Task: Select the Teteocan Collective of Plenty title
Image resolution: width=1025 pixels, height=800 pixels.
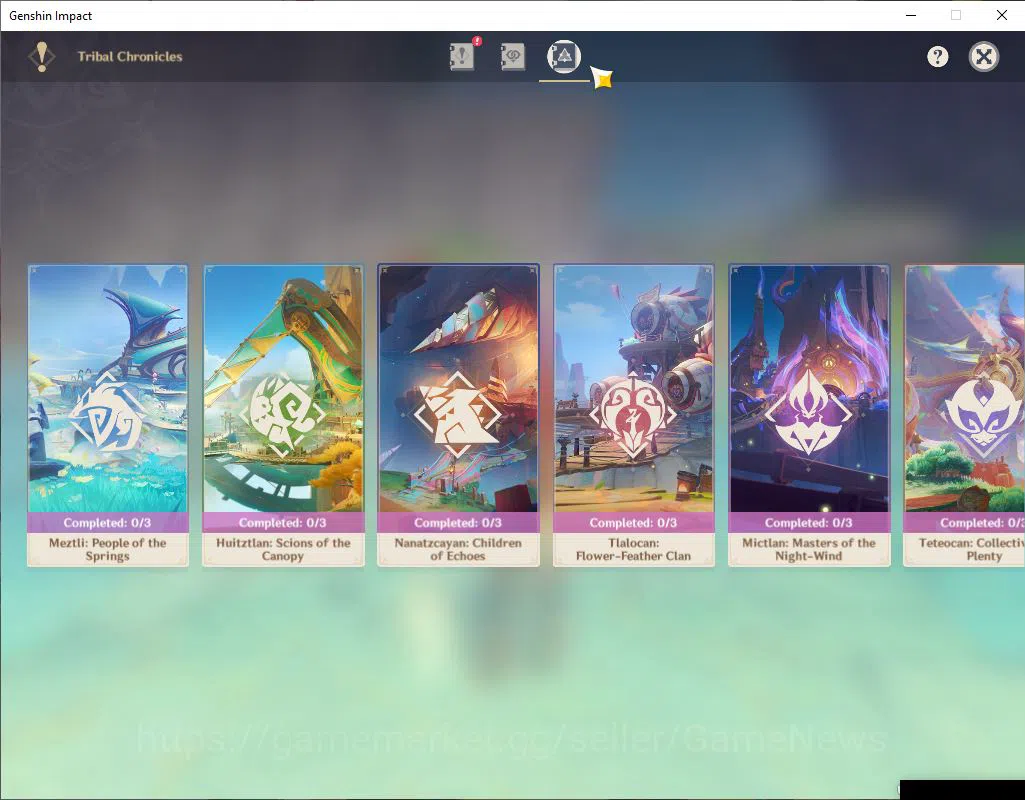Action: [971, 550]
